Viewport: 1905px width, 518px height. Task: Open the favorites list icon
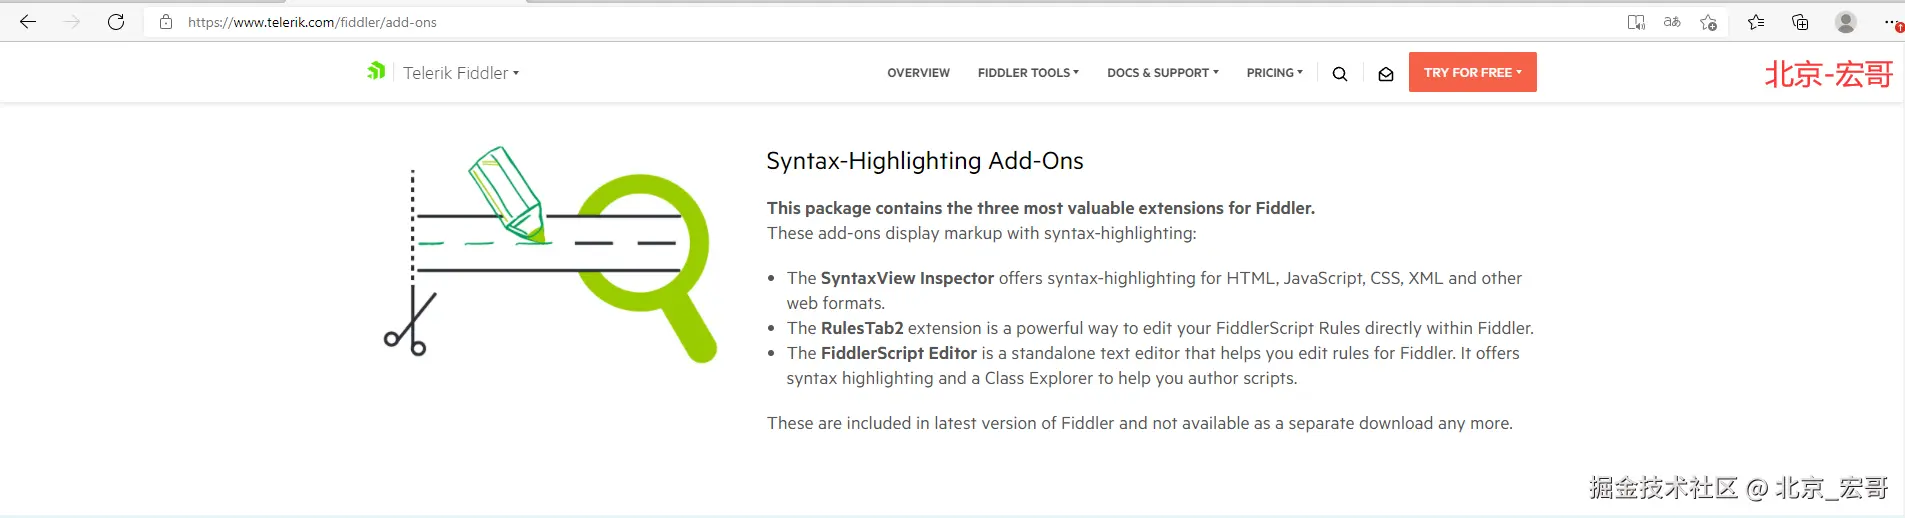(1756, 22)
